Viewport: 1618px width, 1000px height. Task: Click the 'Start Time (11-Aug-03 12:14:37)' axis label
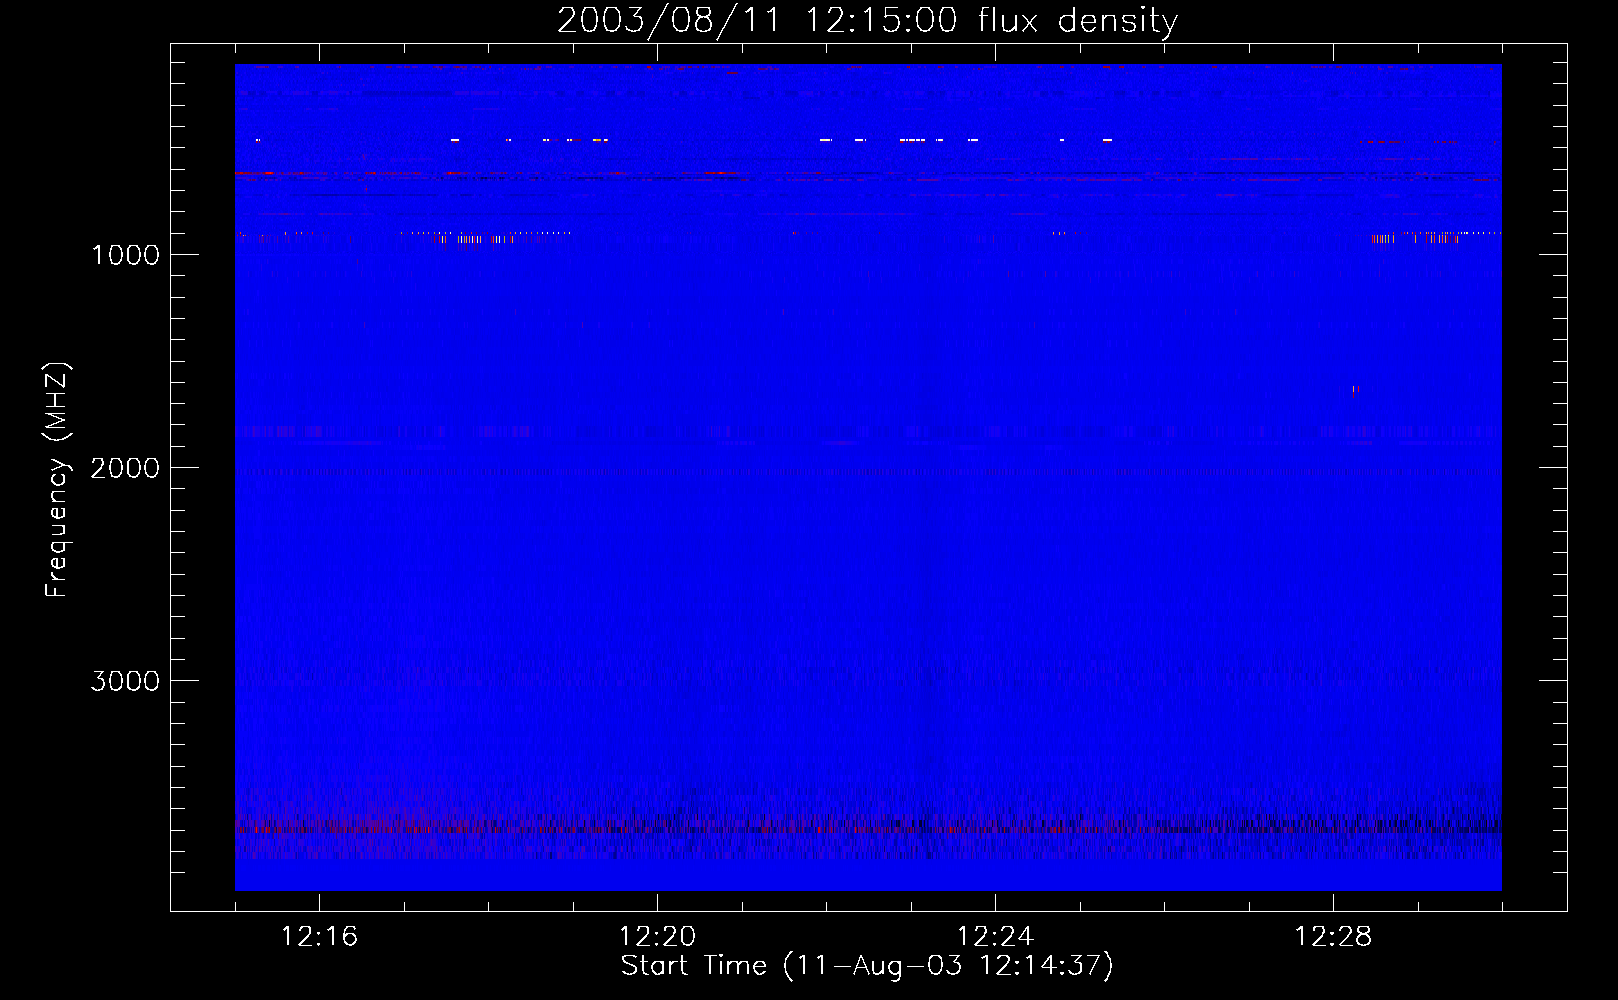point(867,966)
